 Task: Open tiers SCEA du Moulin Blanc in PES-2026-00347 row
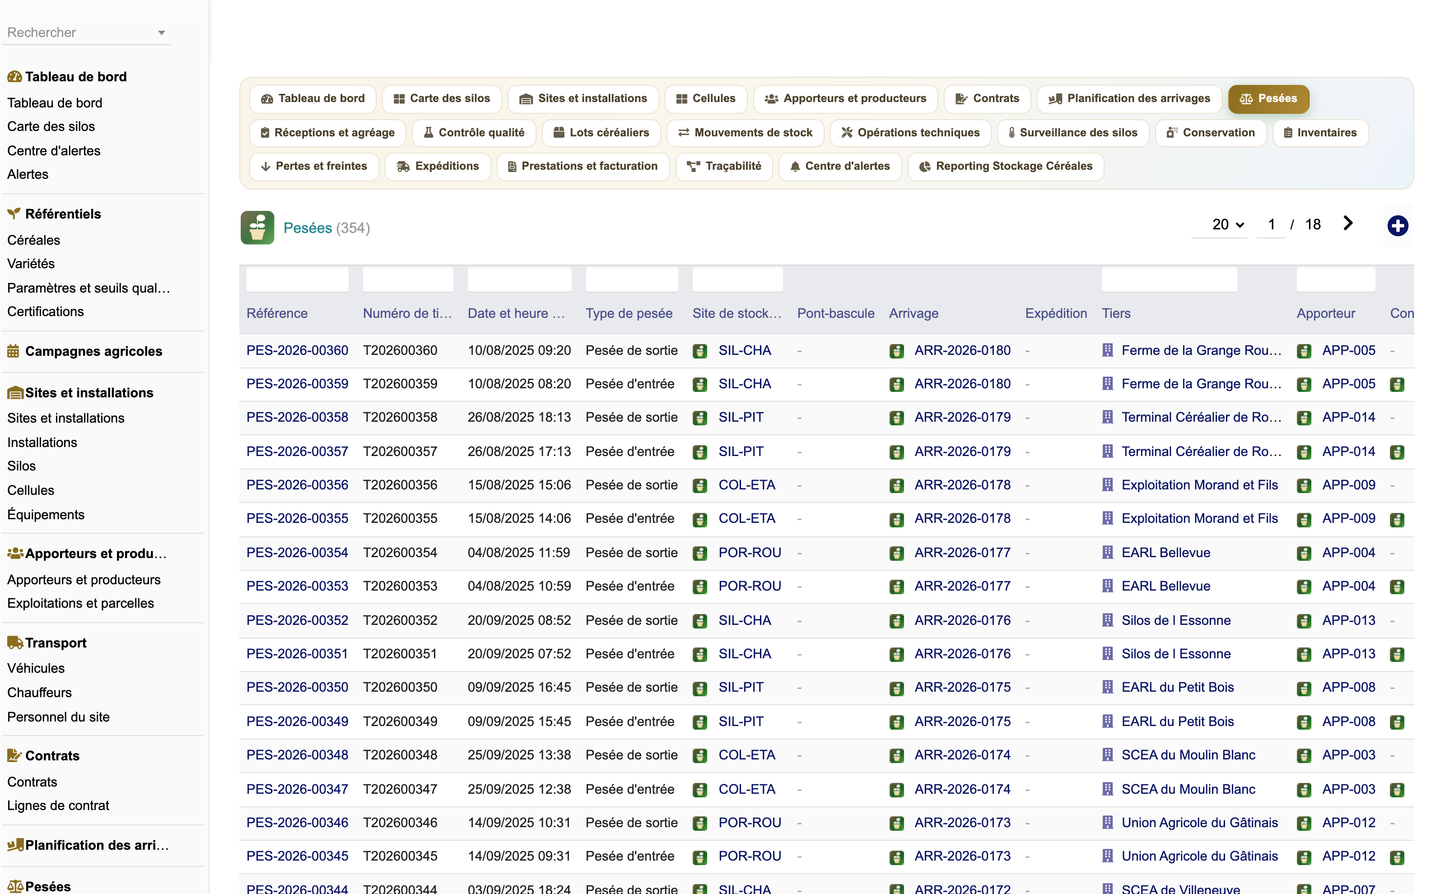[x=1188, y=790]
